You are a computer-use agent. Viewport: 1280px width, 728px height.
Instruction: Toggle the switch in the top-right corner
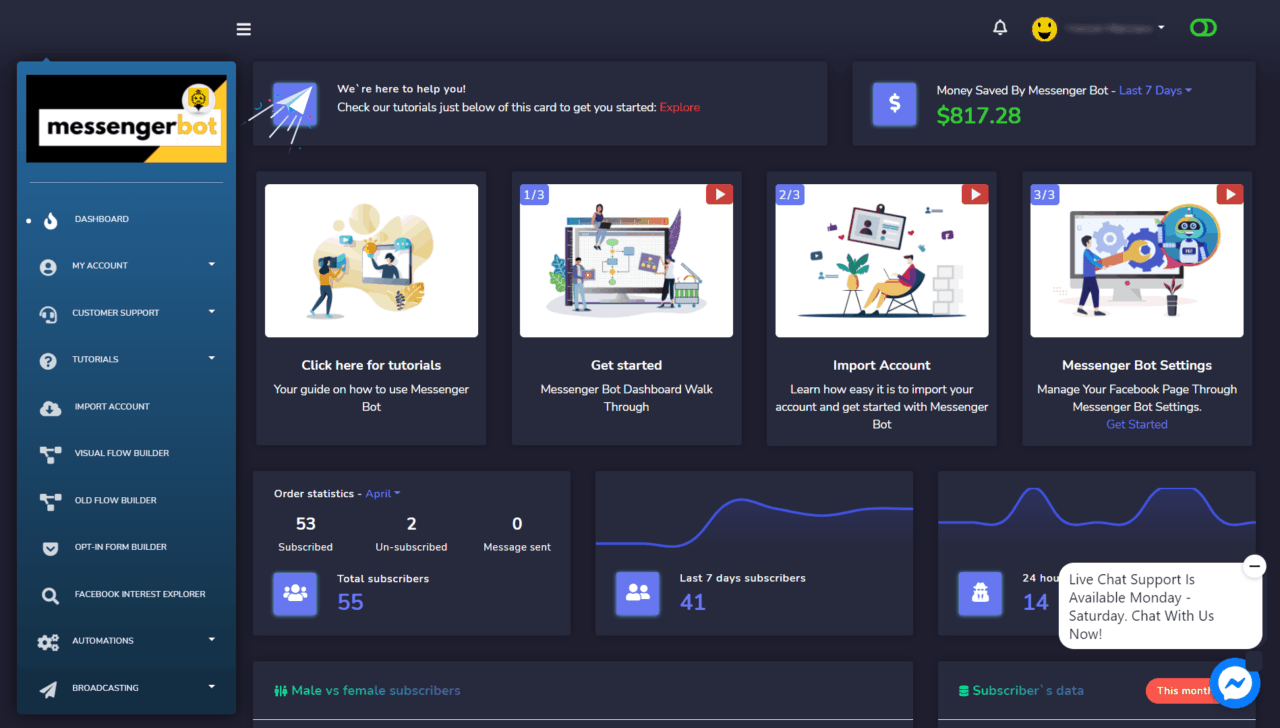coord(1203,27)
